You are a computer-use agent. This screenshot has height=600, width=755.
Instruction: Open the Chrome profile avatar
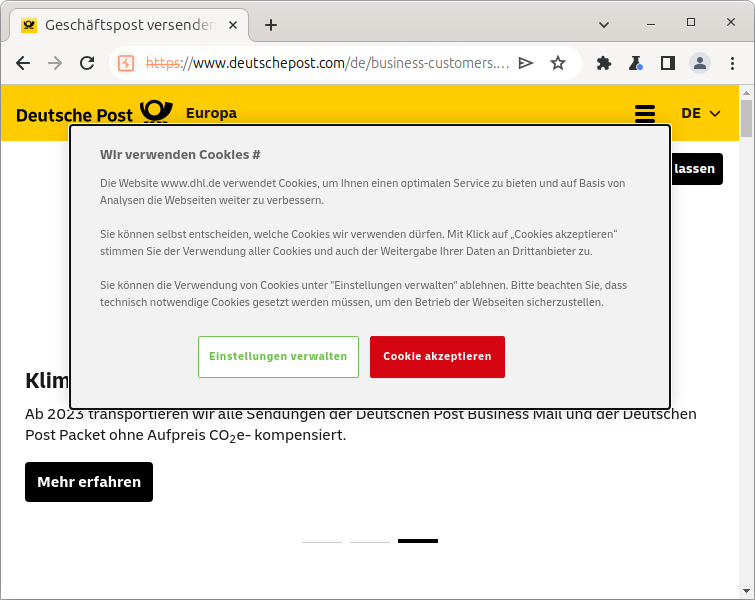click(x=700, y=63)
